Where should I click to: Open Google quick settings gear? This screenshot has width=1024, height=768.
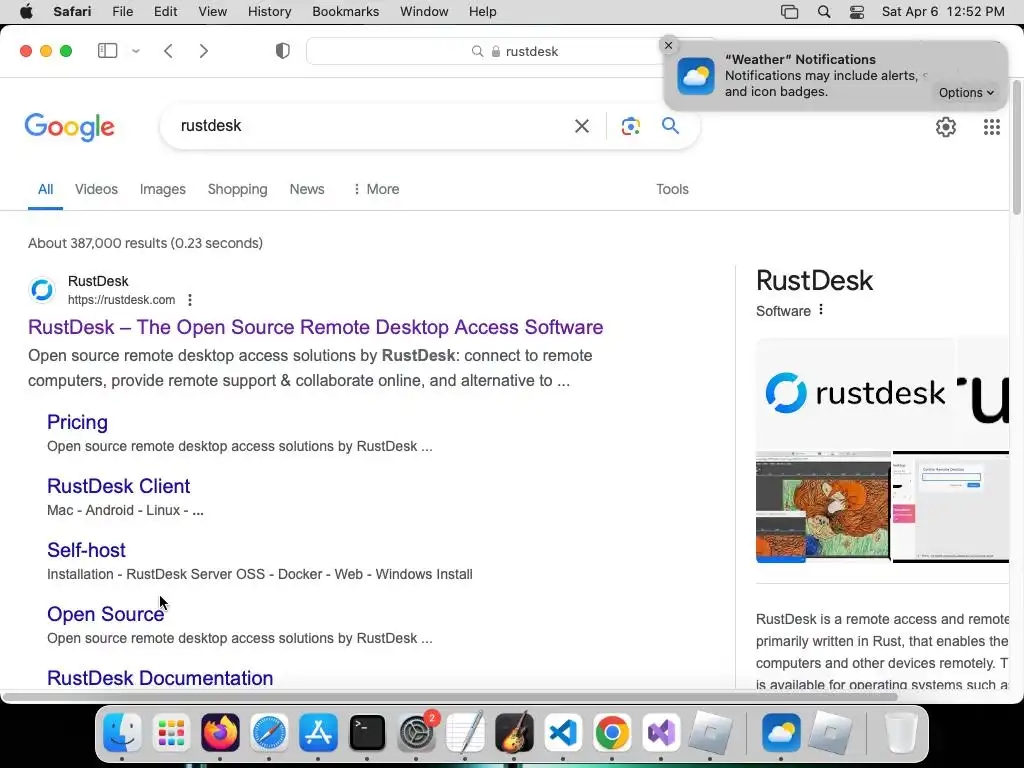pyautogui.click(x=946, y=127)
